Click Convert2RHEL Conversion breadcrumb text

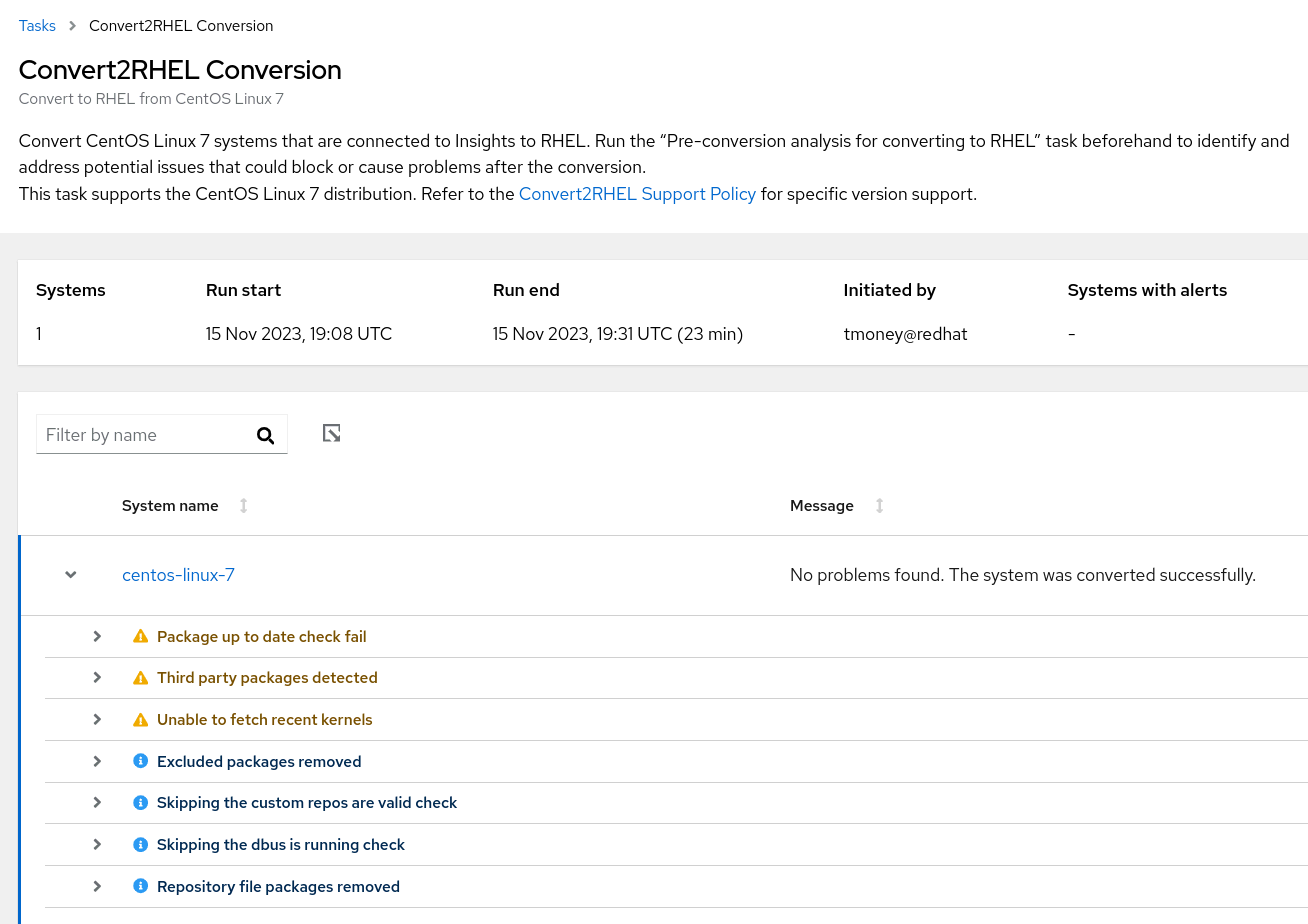[181, 26]
